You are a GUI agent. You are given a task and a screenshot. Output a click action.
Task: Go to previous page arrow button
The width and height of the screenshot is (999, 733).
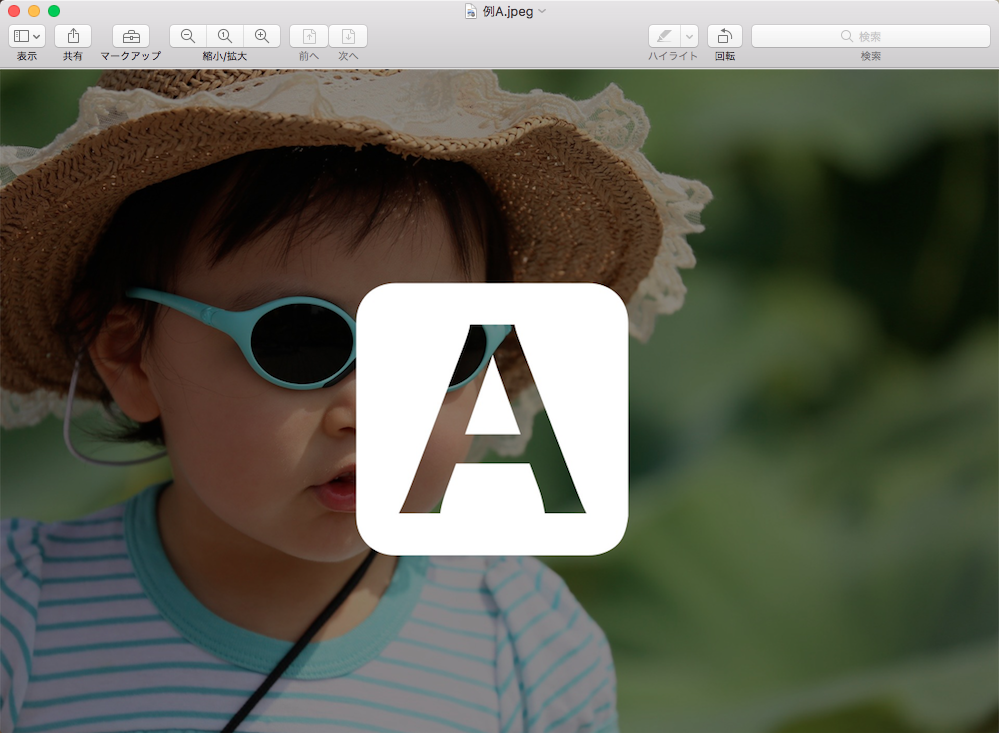coord(309,36)
